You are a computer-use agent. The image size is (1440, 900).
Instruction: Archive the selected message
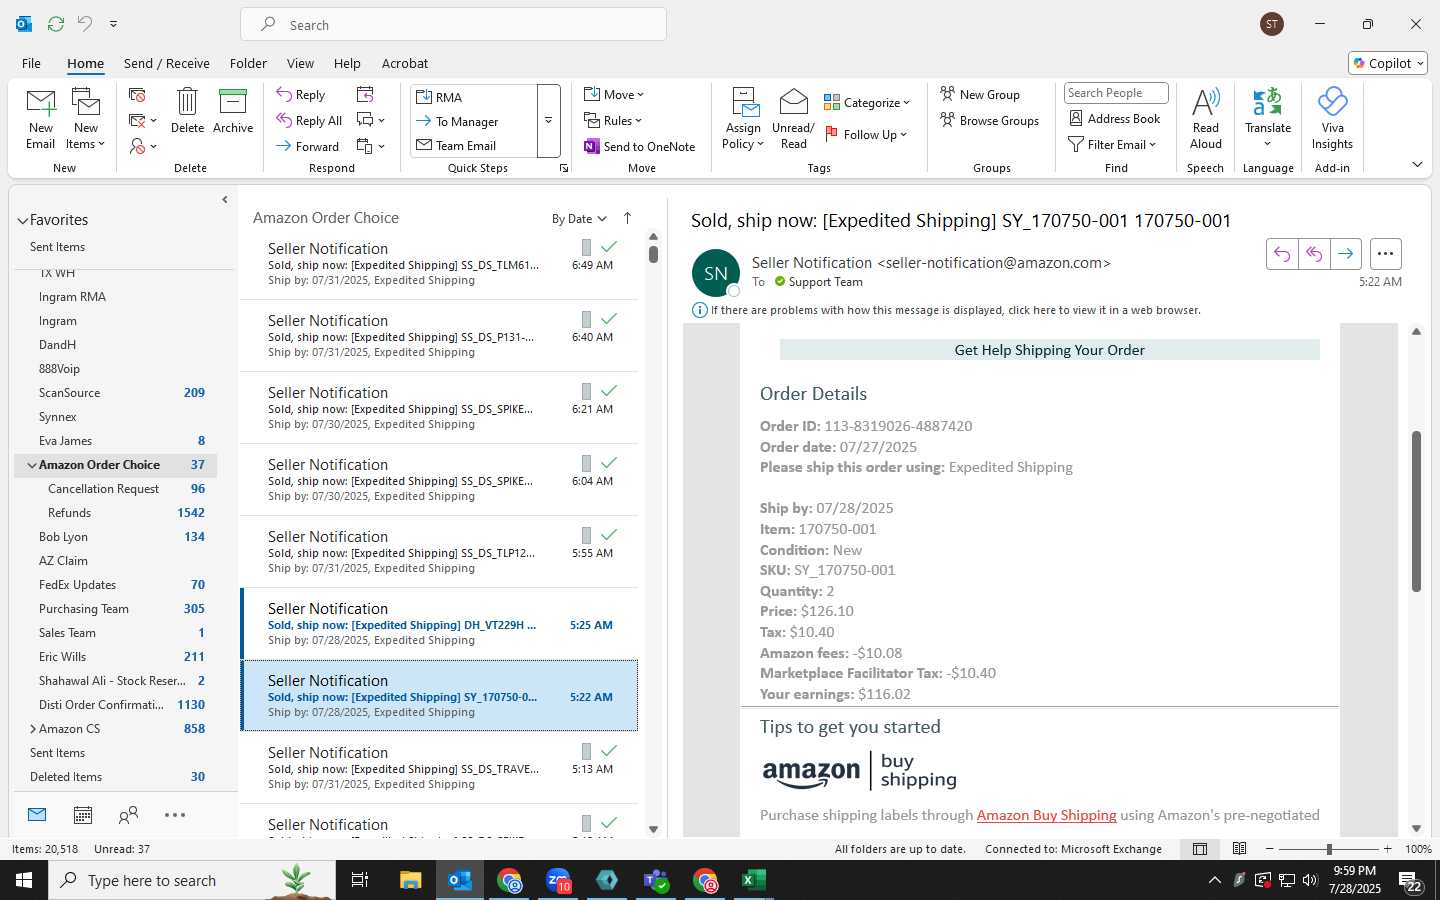coord(233,111)
